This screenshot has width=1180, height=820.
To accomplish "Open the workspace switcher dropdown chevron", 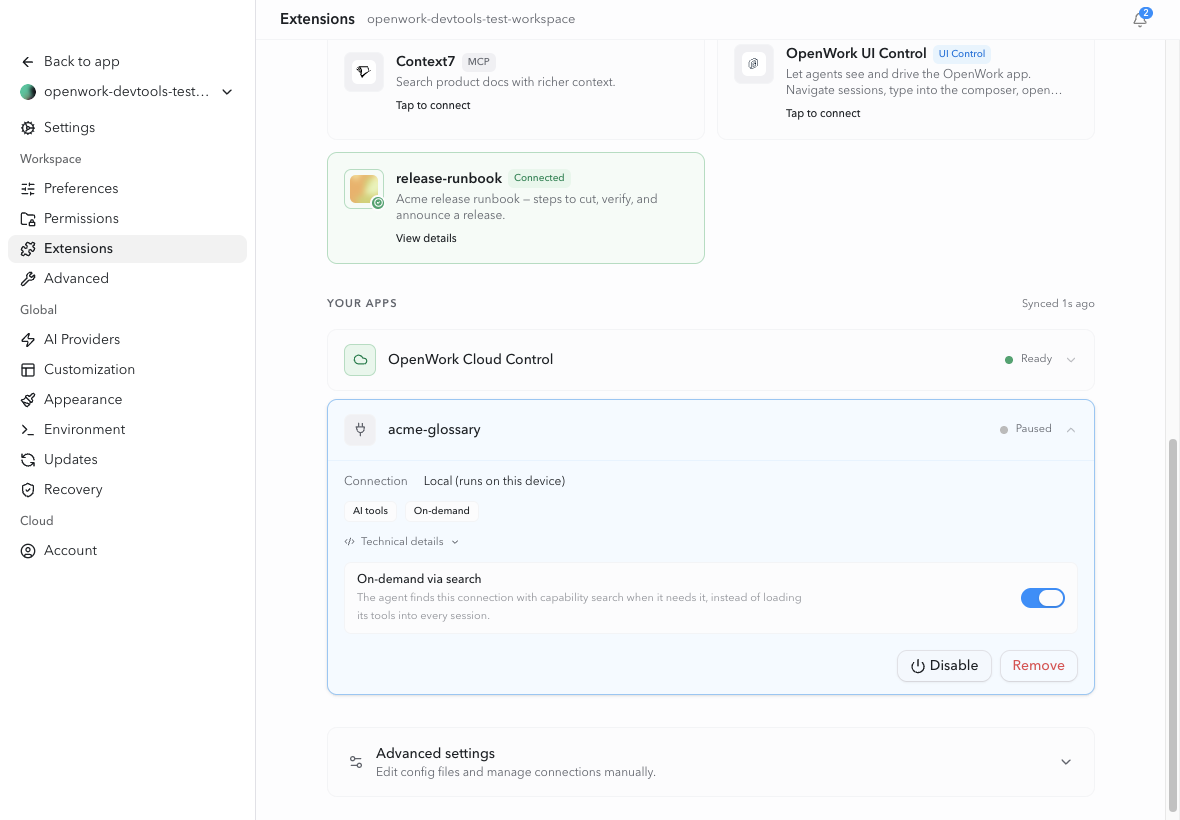I will pyautogui.click(x=227, y=92).
